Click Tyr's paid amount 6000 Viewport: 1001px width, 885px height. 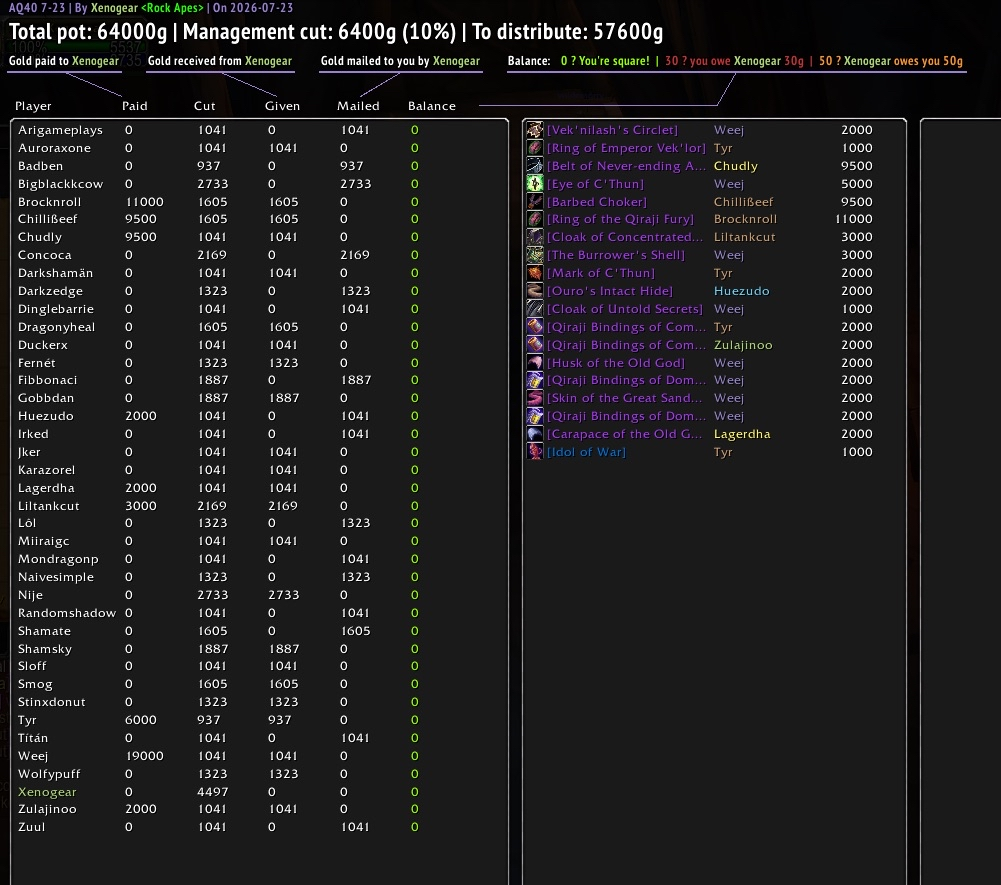(x=140, y=720)
